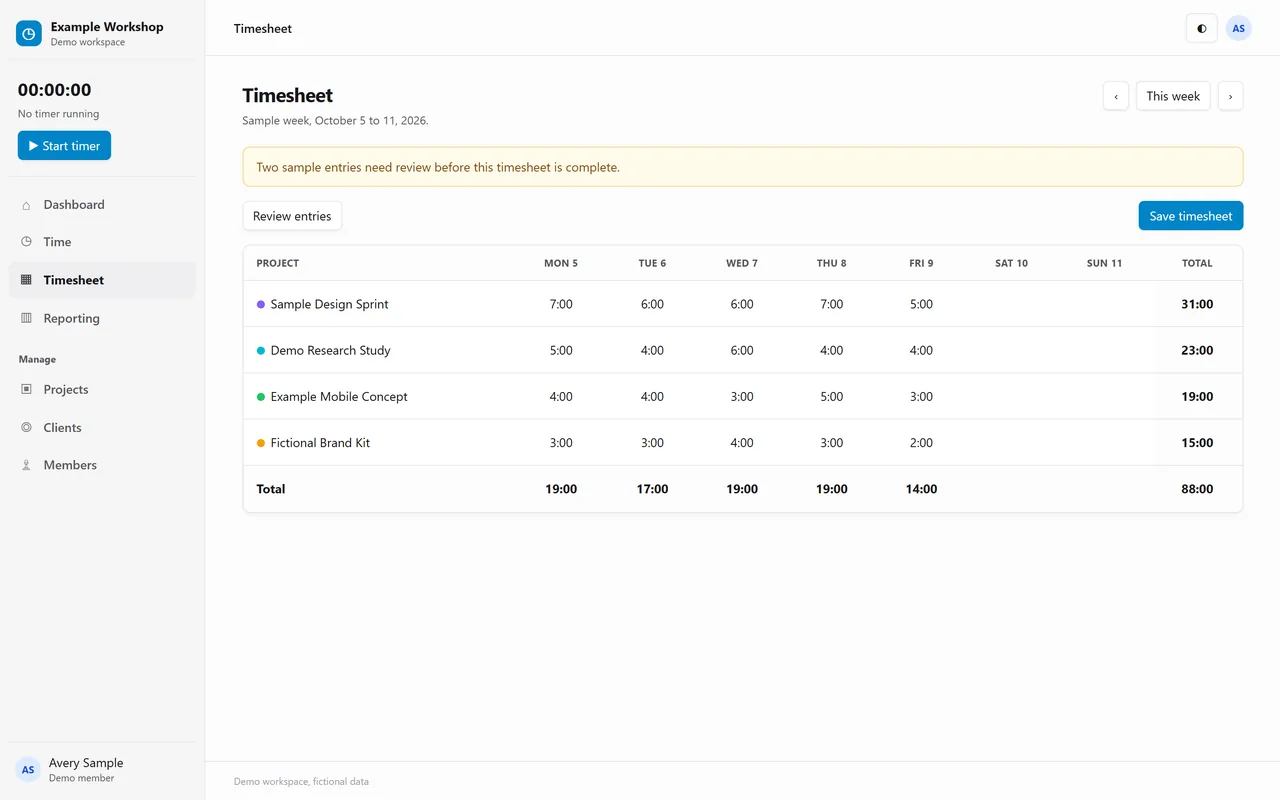The height and width of the screenshot is (800, 1280).
Task: Open the Reporting page
Action: (x=102, y=318)
